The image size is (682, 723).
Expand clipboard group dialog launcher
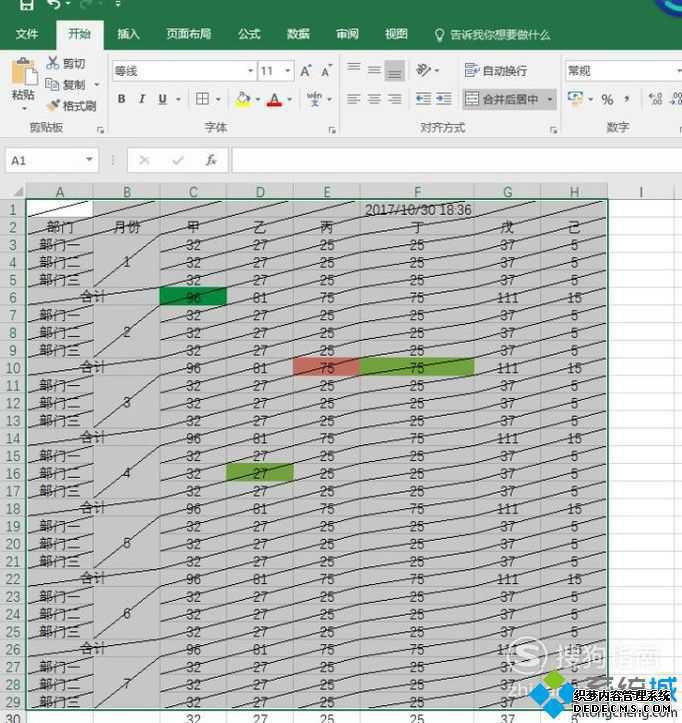click(x=100, y=130)
